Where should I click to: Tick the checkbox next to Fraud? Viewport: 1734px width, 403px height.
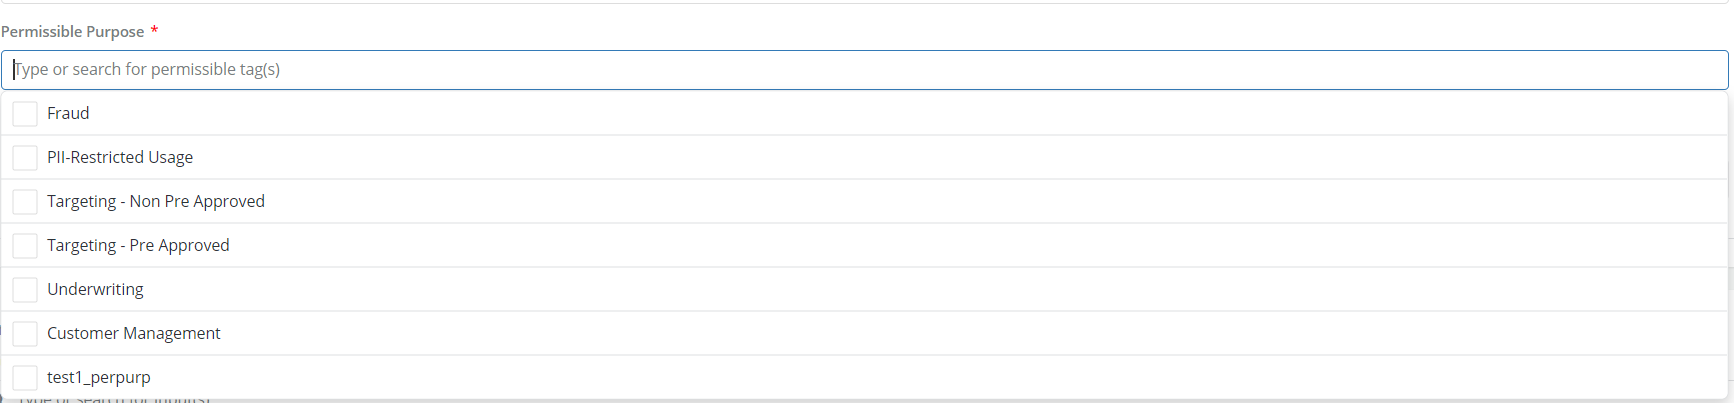pyautogui.click(x=25, y=114)
